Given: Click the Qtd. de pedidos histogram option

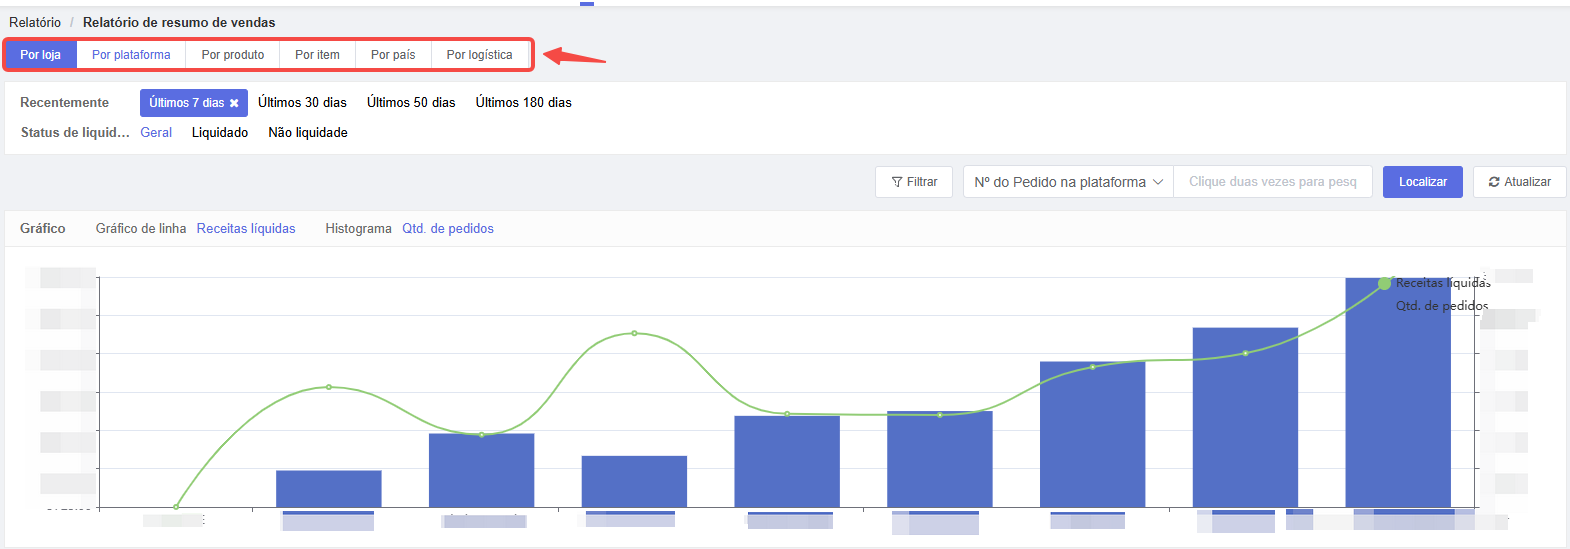Looking at the screenshot, I should click(448, 229).
